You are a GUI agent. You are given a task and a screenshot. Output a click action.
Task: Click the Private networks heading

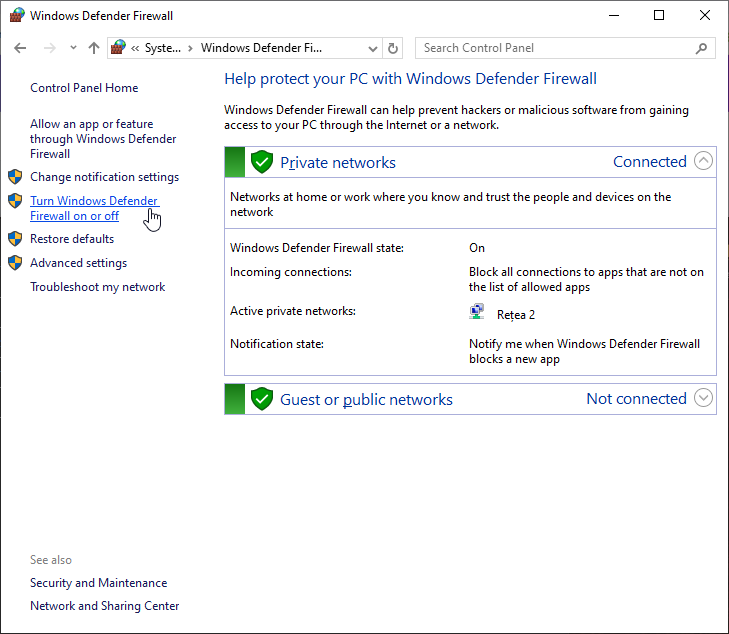[338, 163]
